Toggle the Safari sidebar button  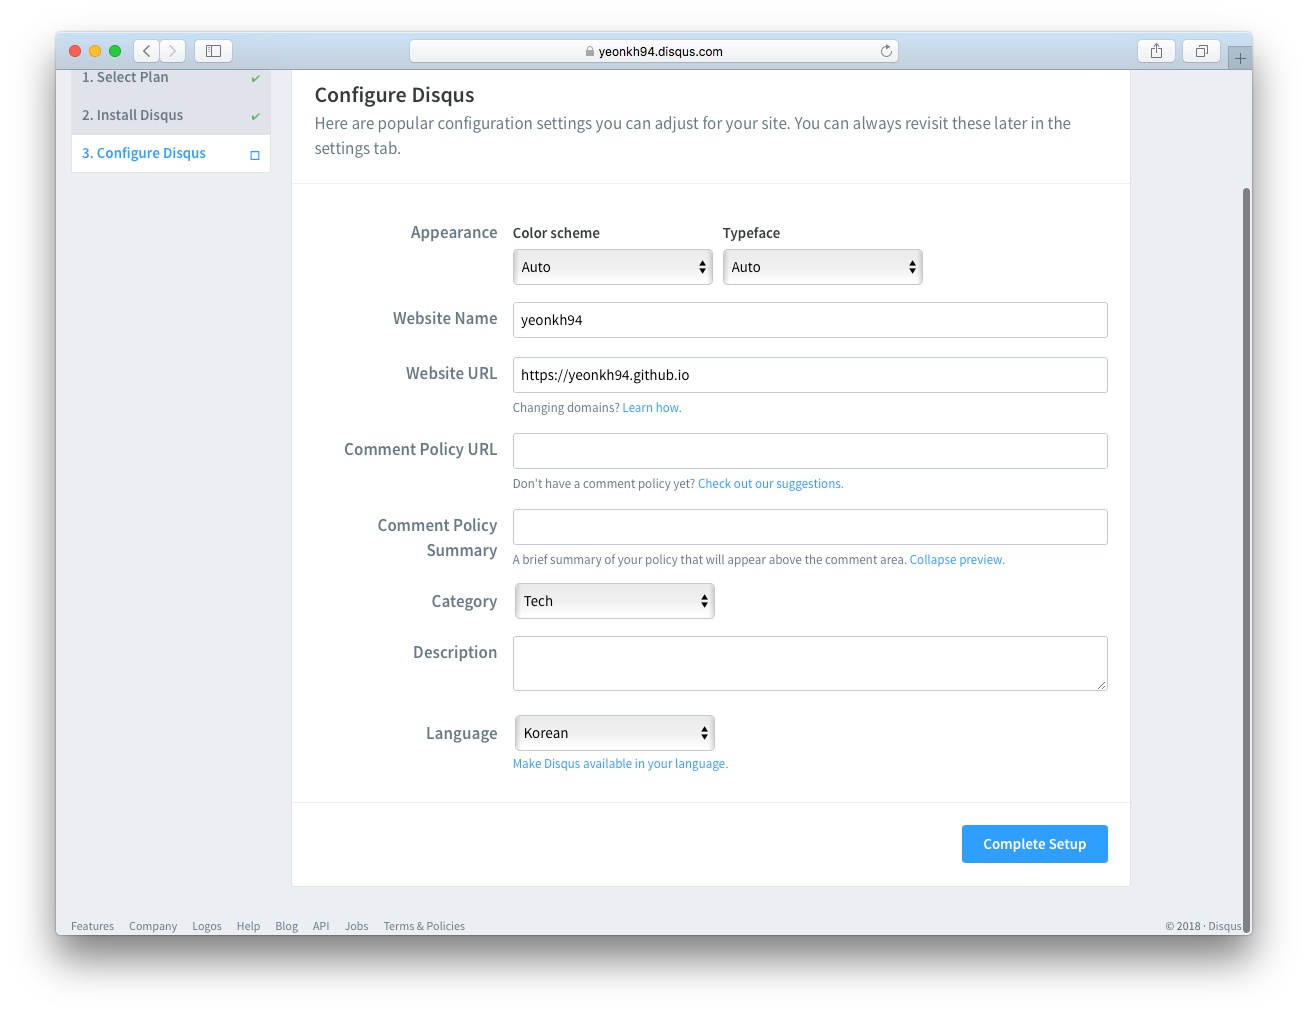213,51
